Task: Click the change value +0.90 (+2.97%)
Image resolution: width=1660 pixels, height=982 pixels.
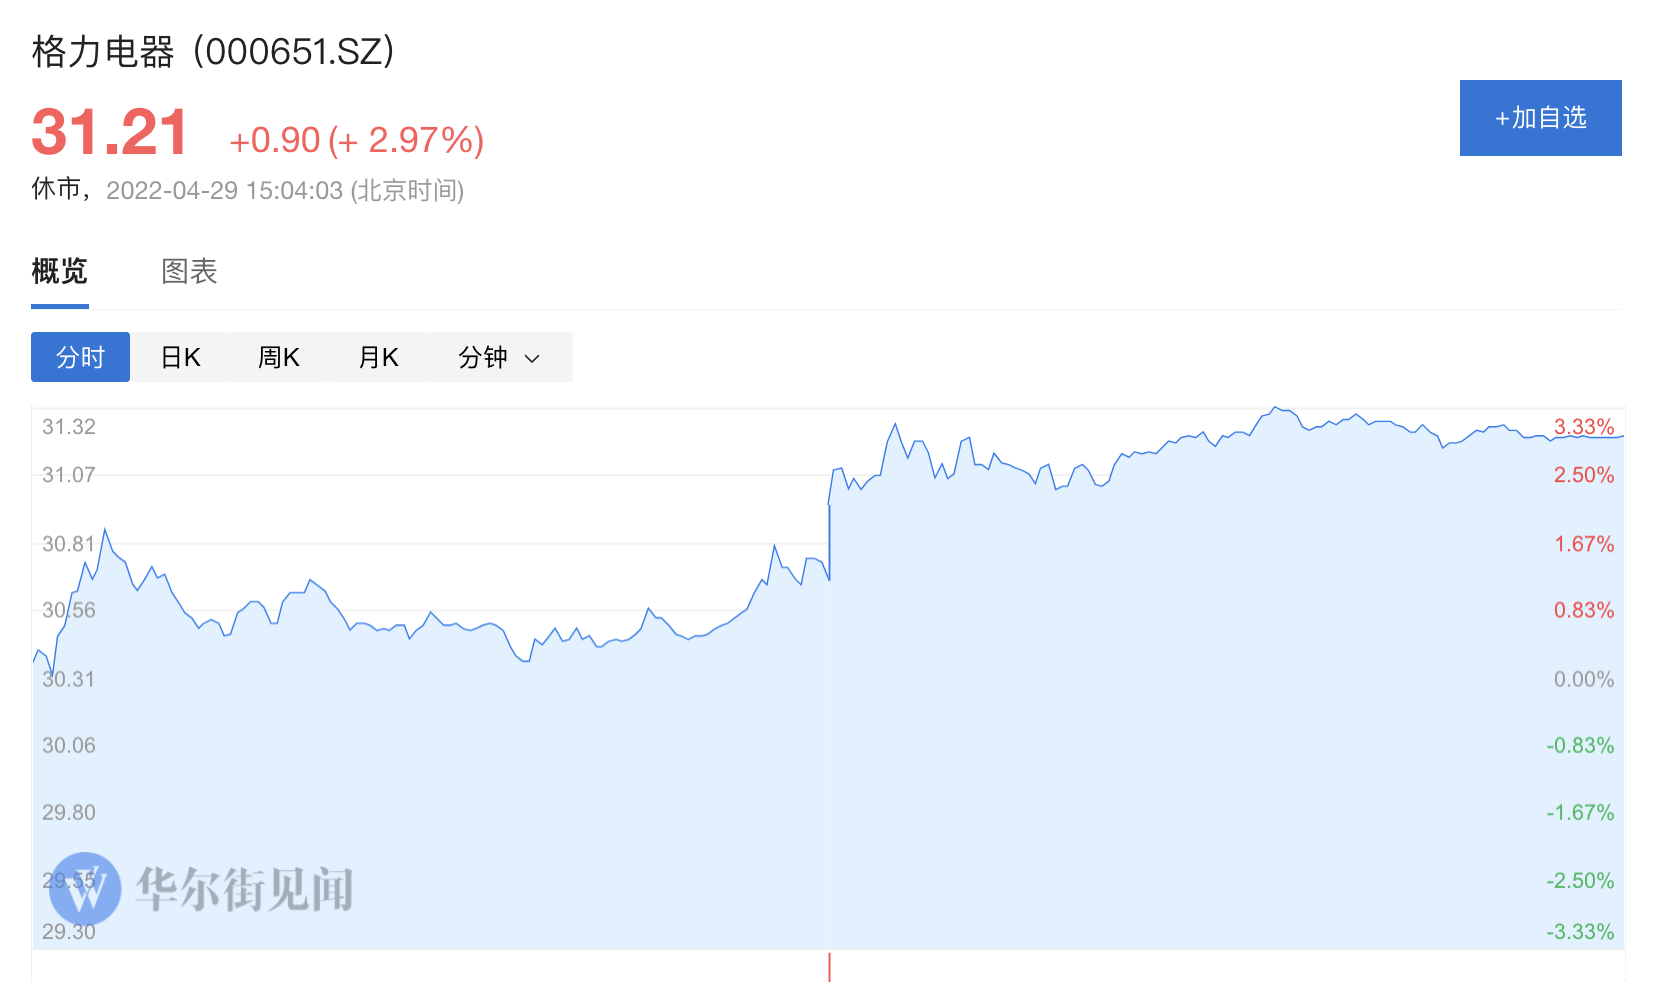Action: 357,140
